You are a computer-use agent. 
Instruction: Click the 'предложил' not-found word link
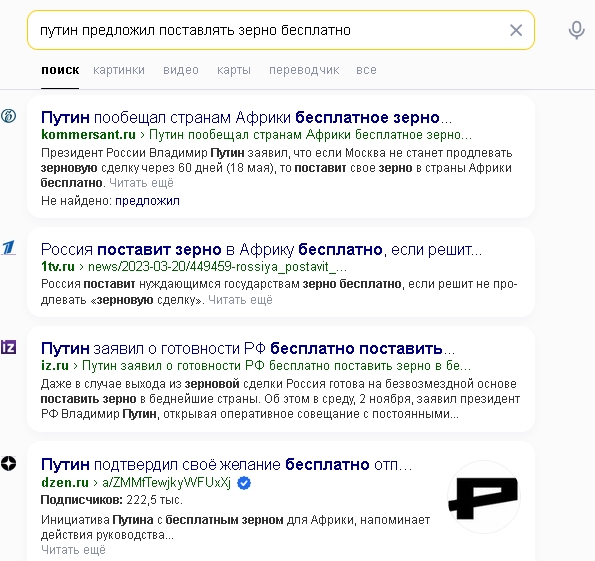click(x=147, y=201)
